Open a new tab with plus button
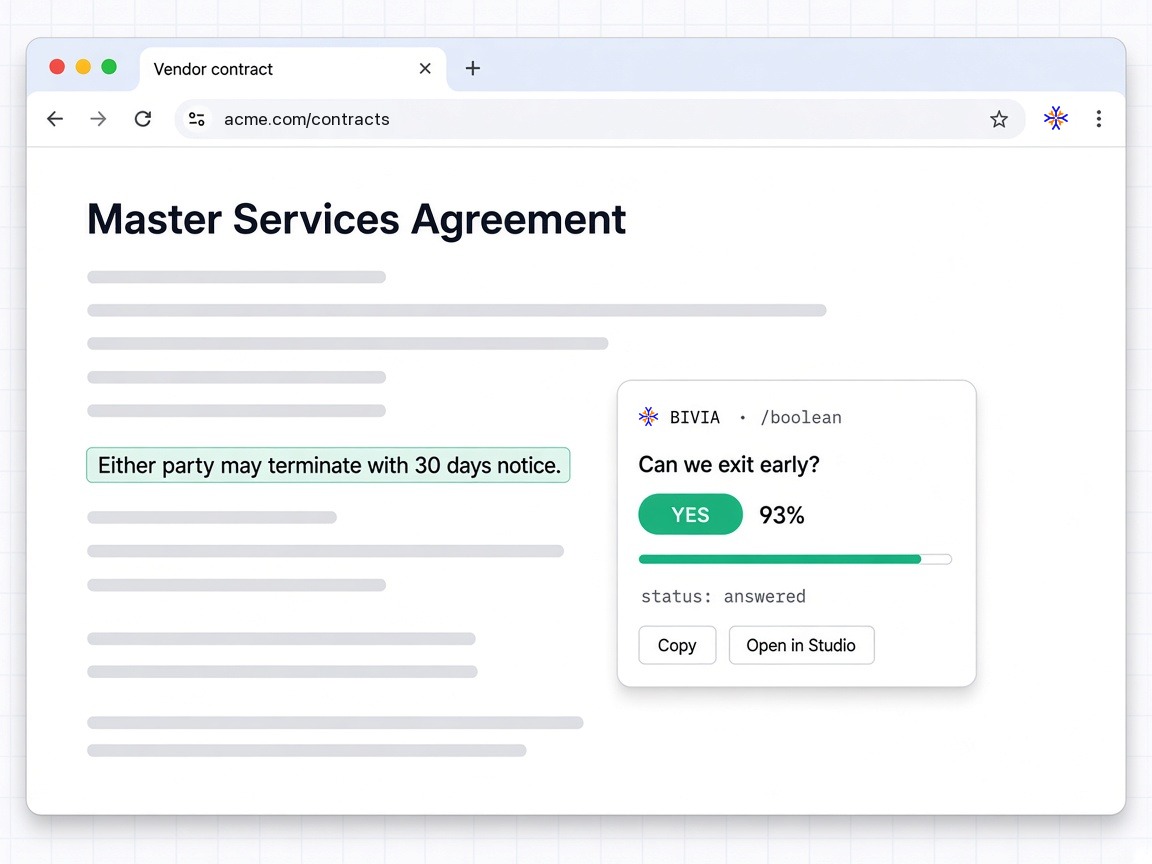Image resolution: width=1152 pixels, height=864 pixels. tap(472, 68)
